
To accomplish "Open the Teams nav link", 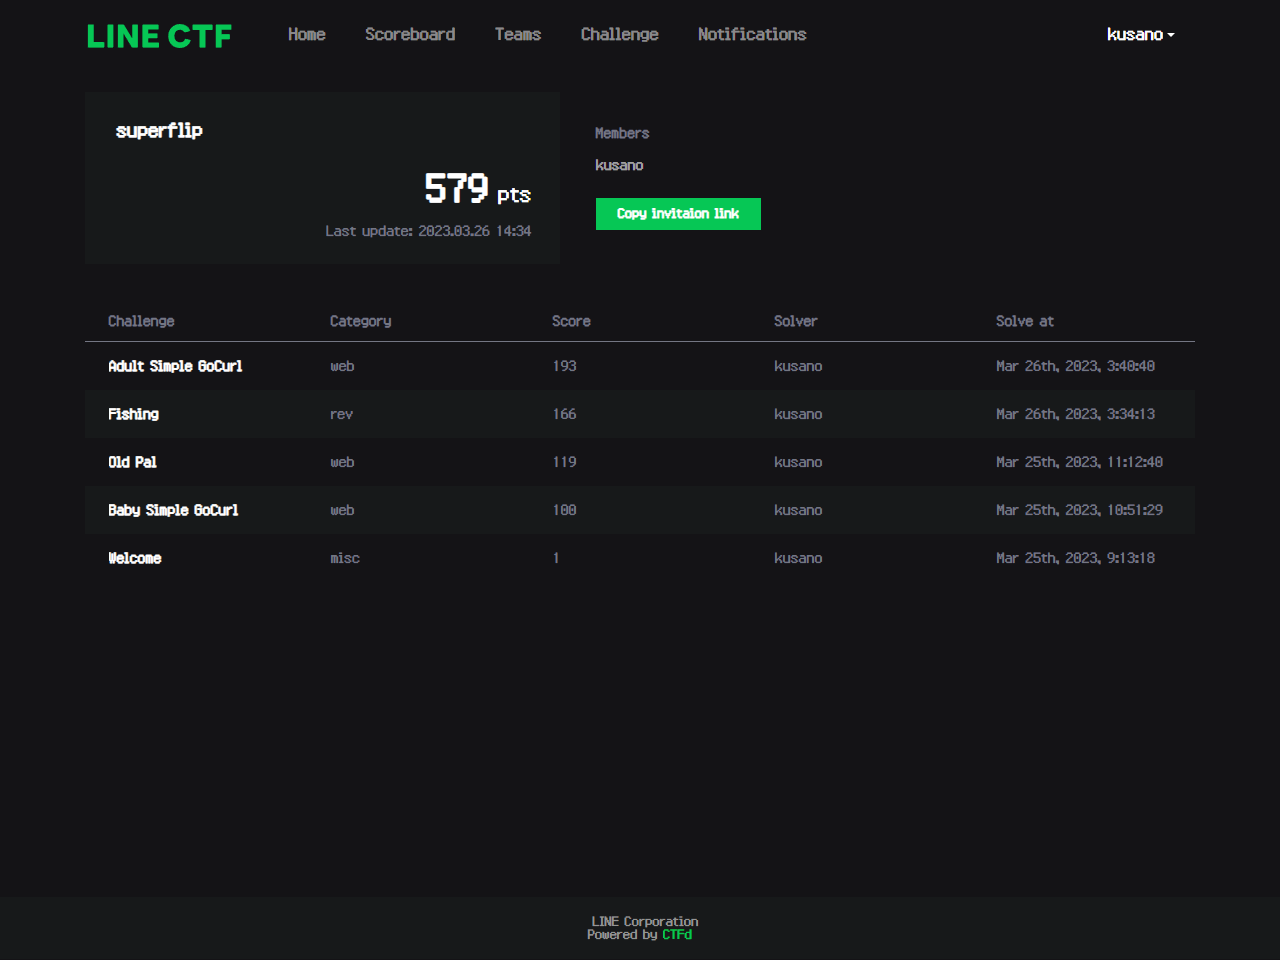I will coord(518,34).
